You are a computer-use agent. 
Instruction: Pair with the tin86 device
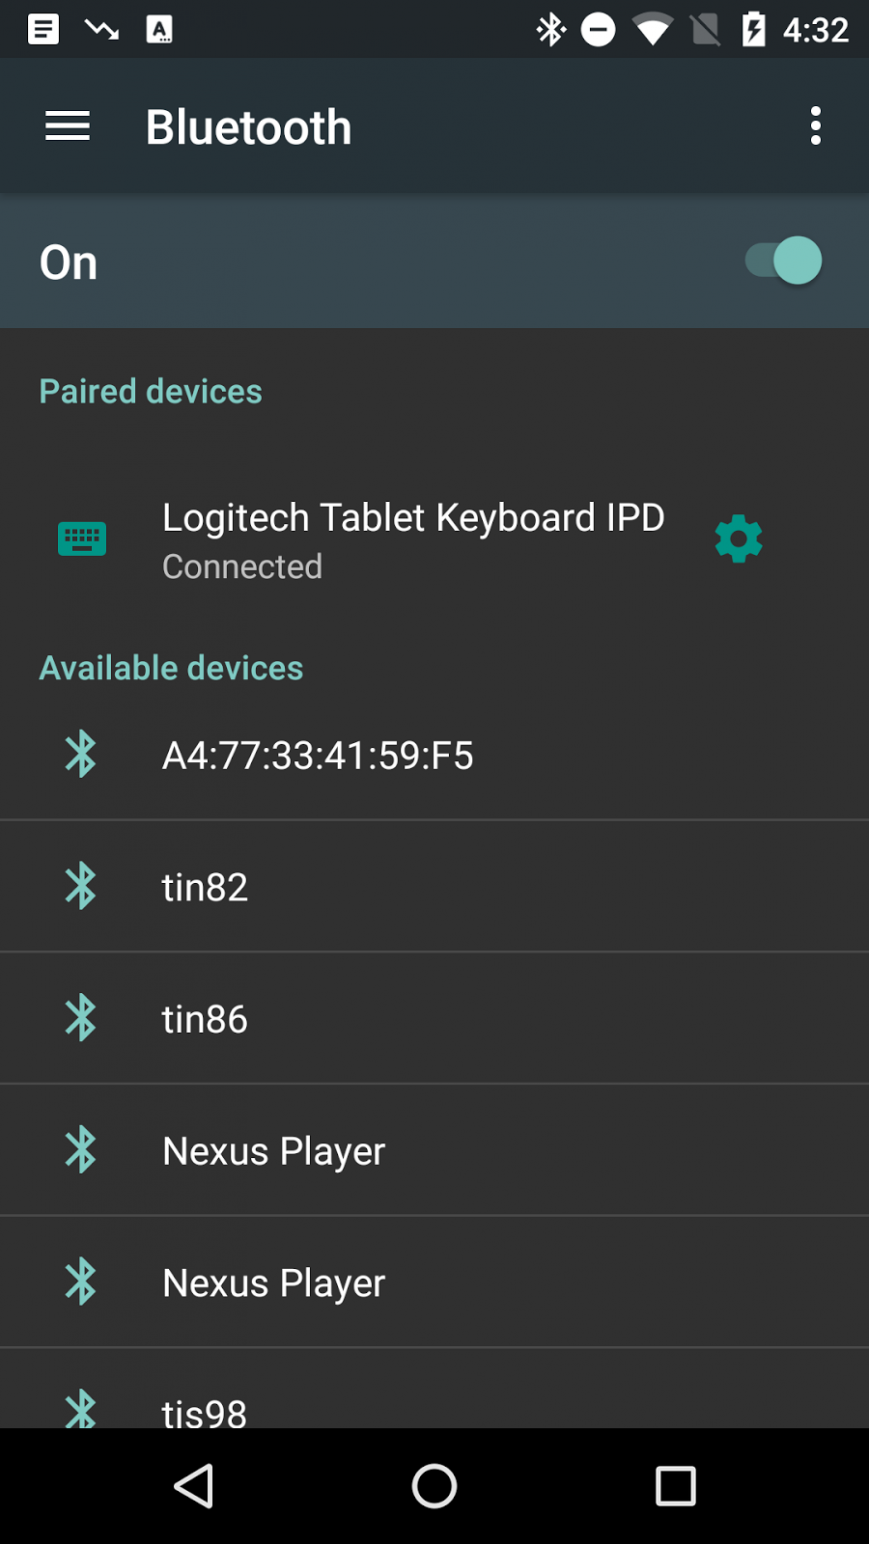pos(434,1018)
